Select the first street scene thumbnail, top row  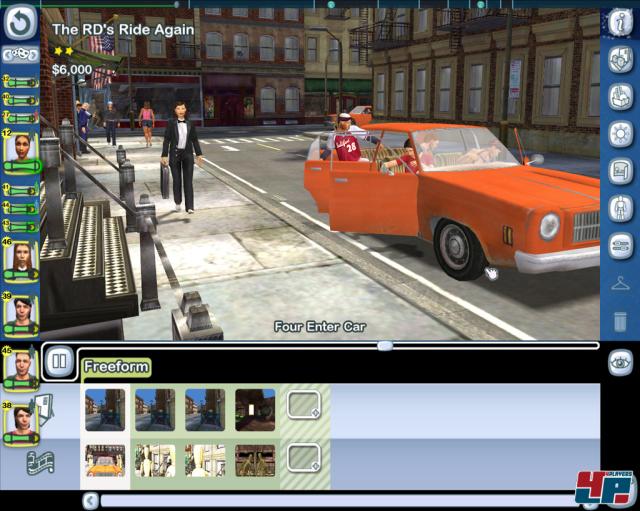105,410
